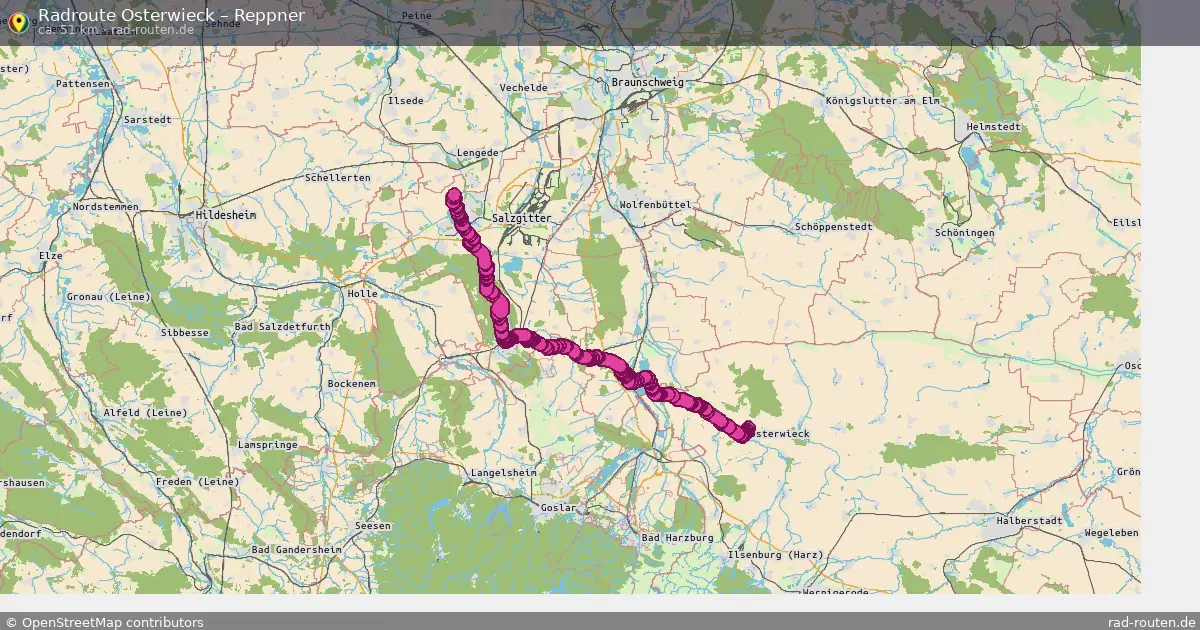Click the rad-routen location pin logo

18,20
